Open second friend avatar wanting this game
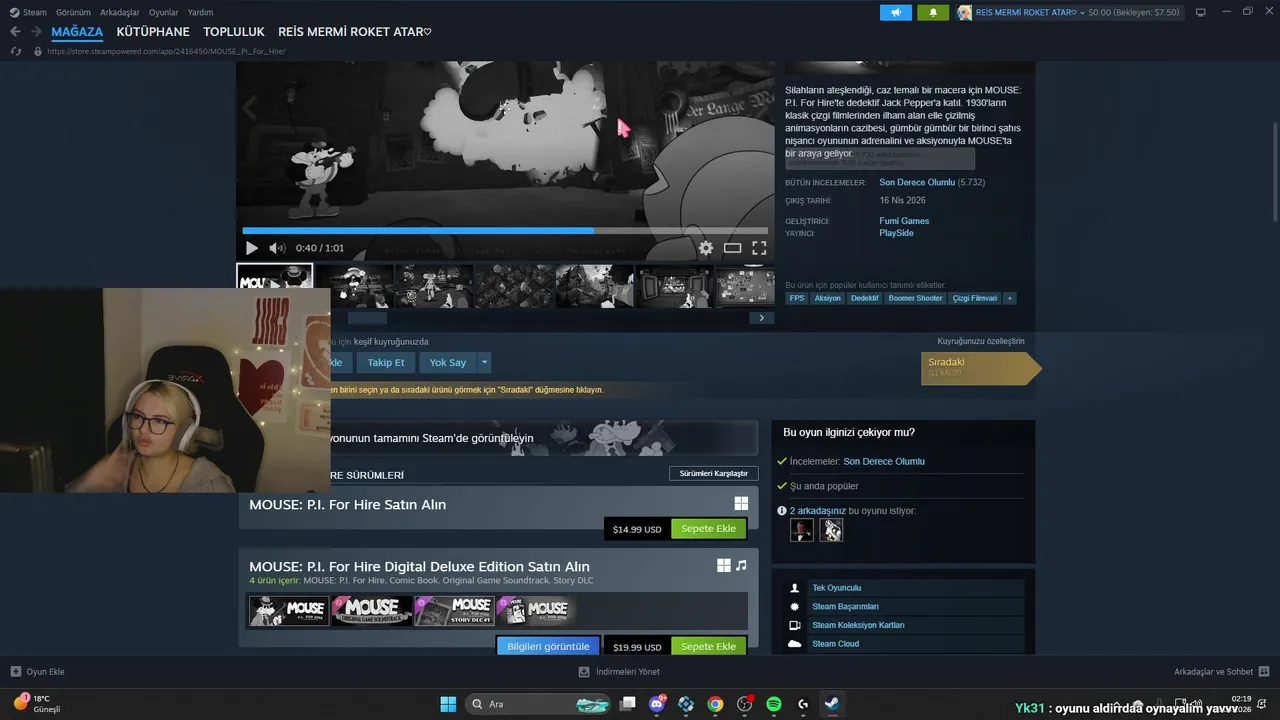 831,530
